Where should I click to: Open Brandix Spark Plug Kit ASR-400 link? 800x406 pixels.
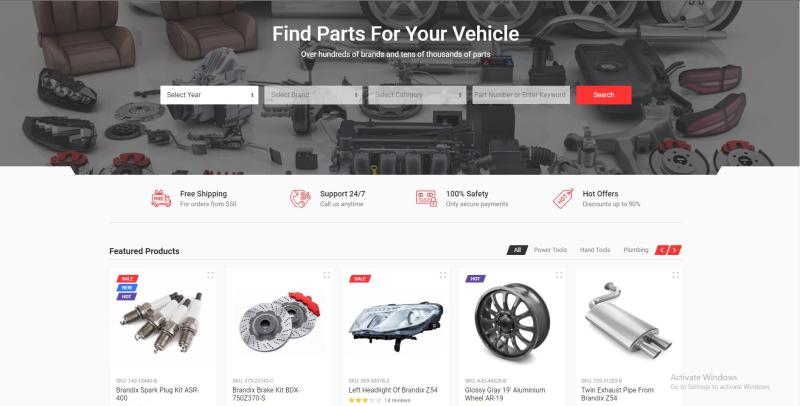[157, 394]
